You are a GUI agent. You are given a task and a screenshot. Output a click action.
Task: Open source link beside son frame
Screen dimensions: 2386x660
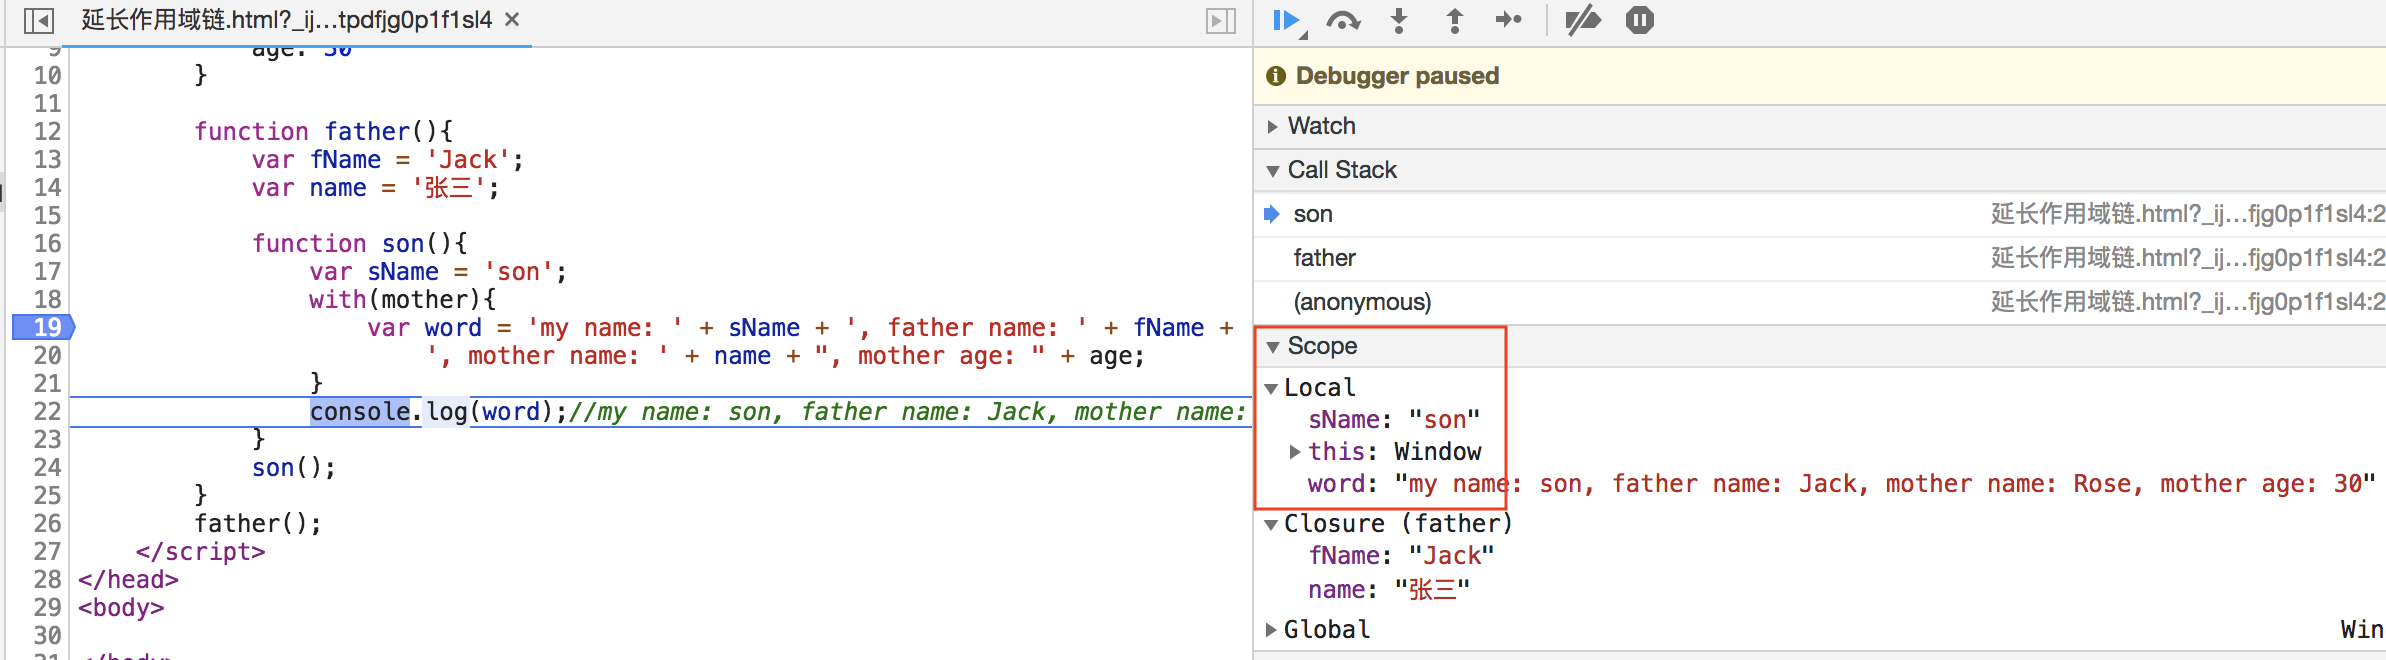2188,214
